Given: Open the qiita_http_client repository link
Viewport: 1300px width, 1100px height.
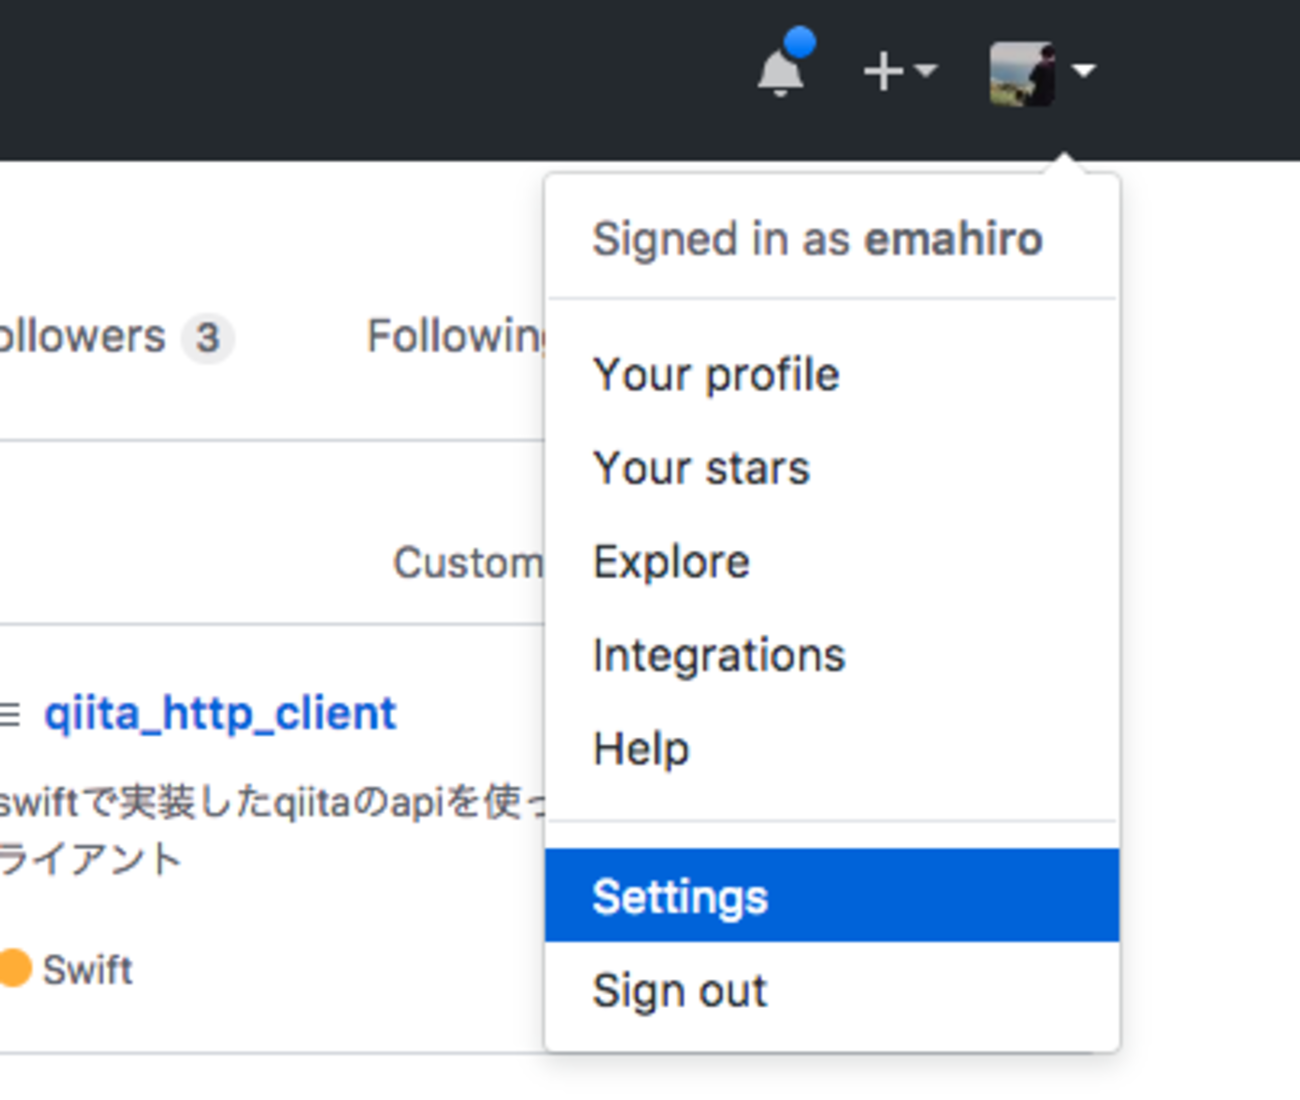Looking at the screenshot, I should [x=220, y=714].
